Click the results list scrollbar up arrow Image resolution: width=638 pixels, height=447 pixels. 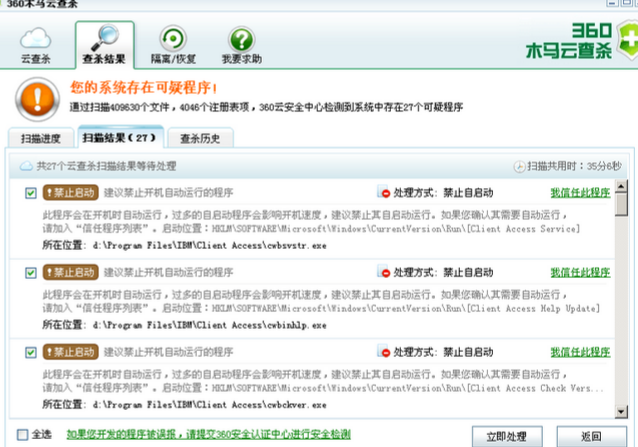click(x=621, y=187)
